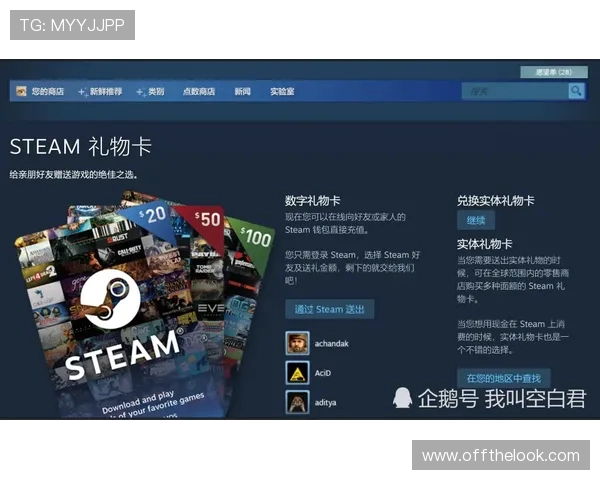Click the search magnifier icon

pyautogui.click(x=576, y=91)
